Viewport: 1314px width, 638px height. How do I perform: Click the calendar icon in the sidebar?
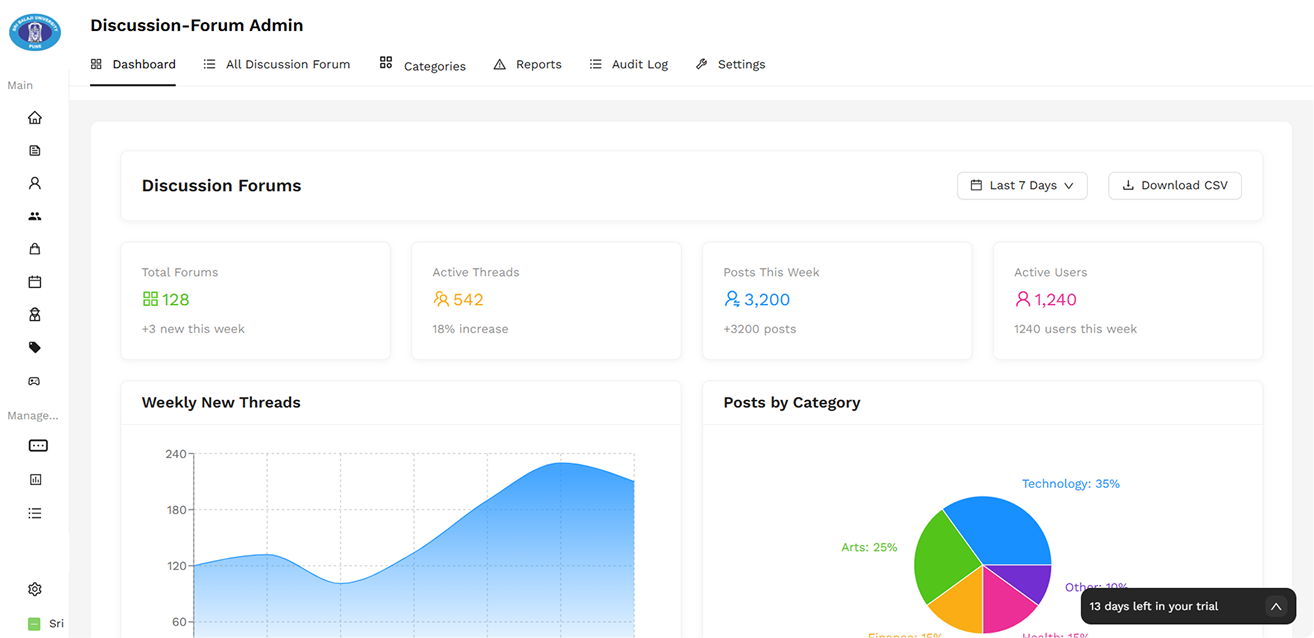(35, 282)
